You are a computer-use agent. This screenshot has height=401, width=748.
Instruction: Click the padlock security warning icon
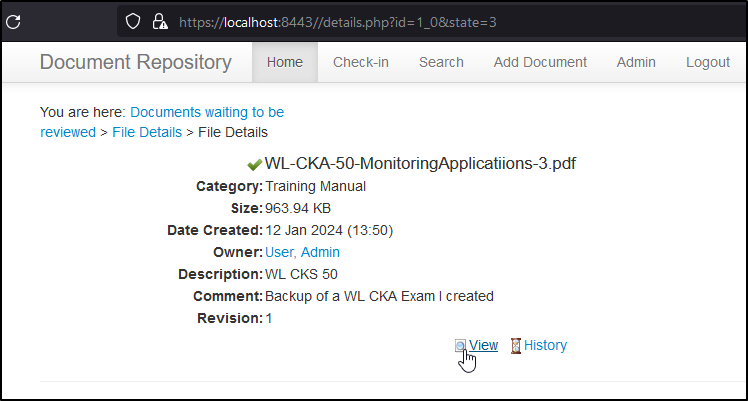click(160, 21)
